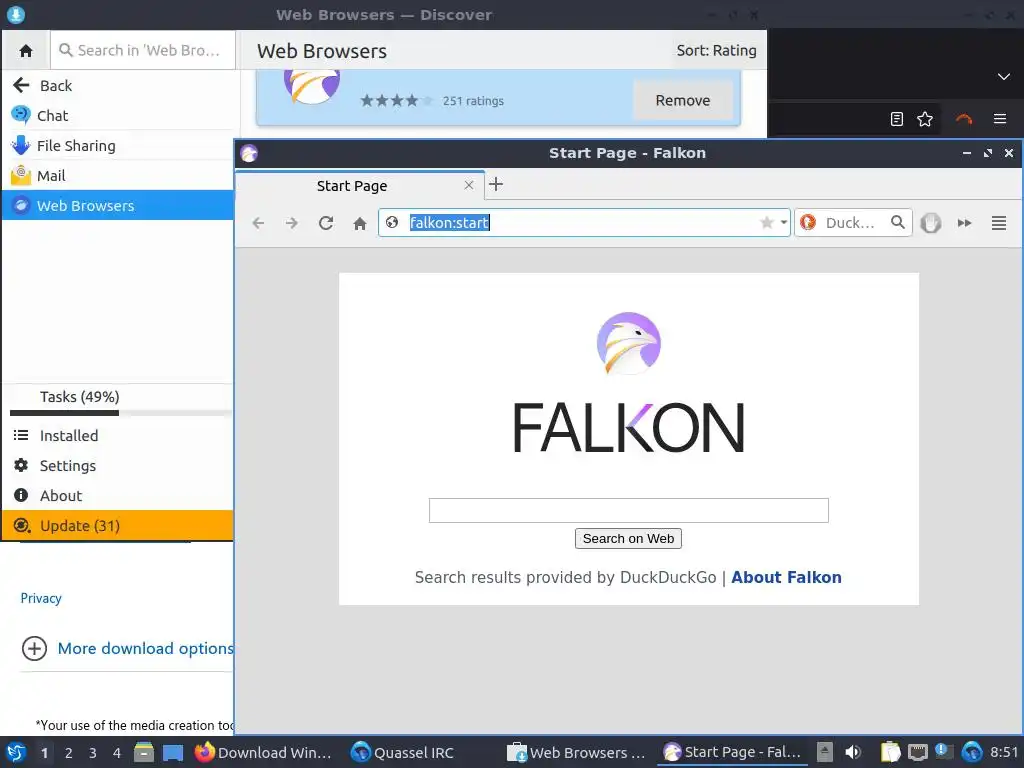The width and height of the screenshot is (1024, 768).
Task: Click the falkon:start address bar
Action: [x=584, y=223]
